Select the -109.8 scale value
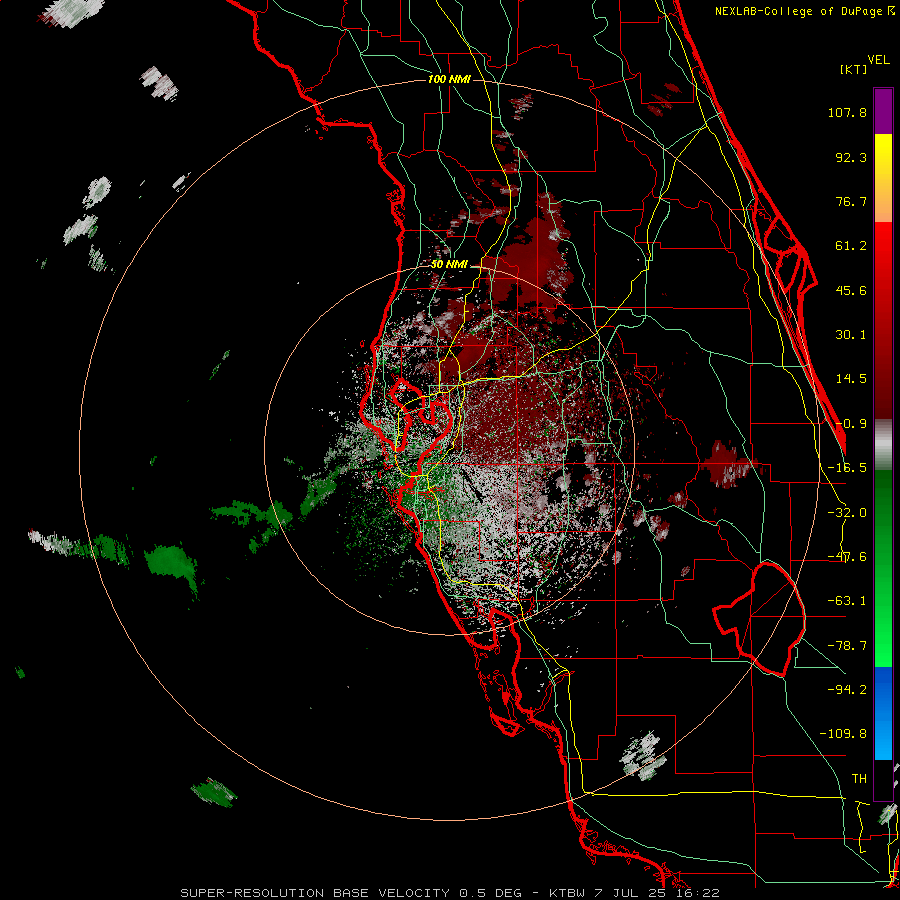This screenshot has width=900, height=900. [x=843, y=734]
